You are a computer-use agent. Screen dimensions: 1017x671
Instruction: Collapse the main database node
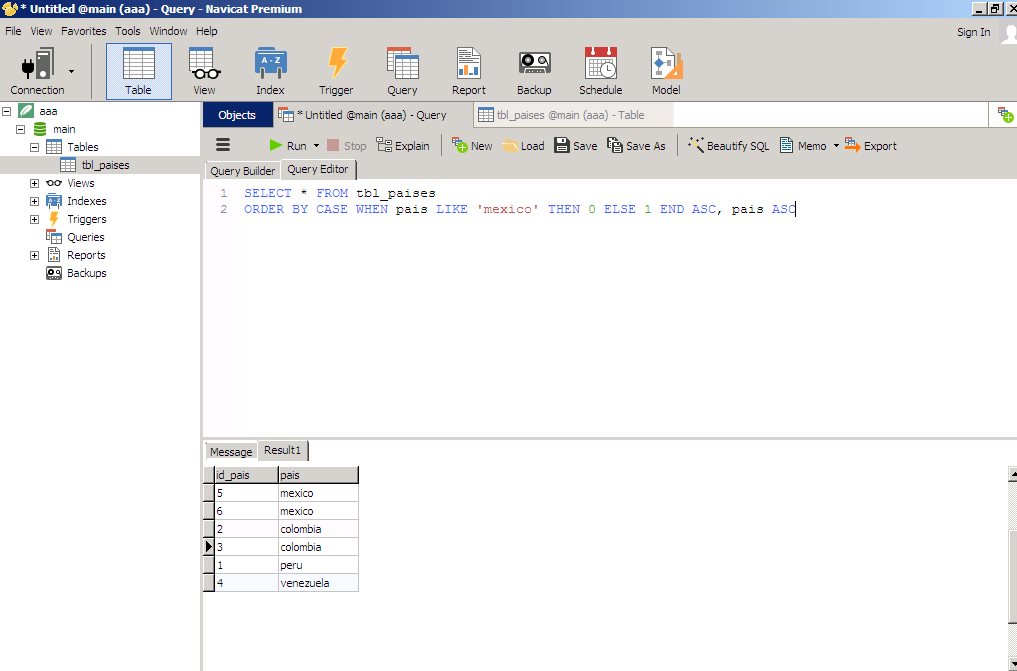pyautogui.click(x=20, y=129)
